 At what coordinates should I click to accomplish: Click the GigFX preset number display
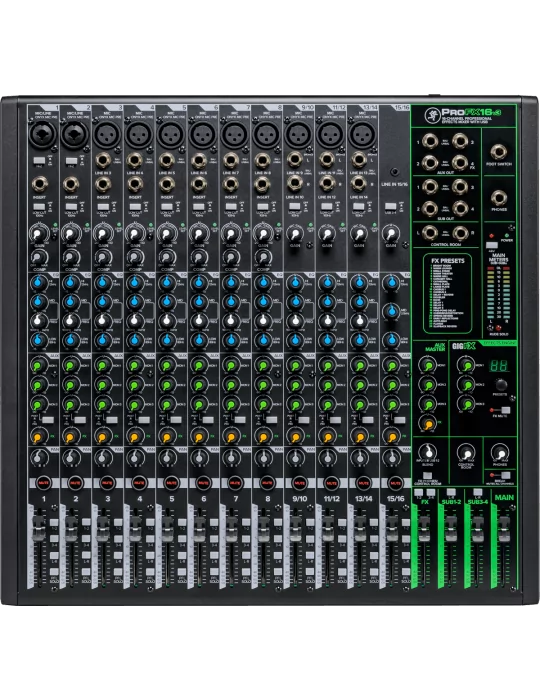pos(499,366)
